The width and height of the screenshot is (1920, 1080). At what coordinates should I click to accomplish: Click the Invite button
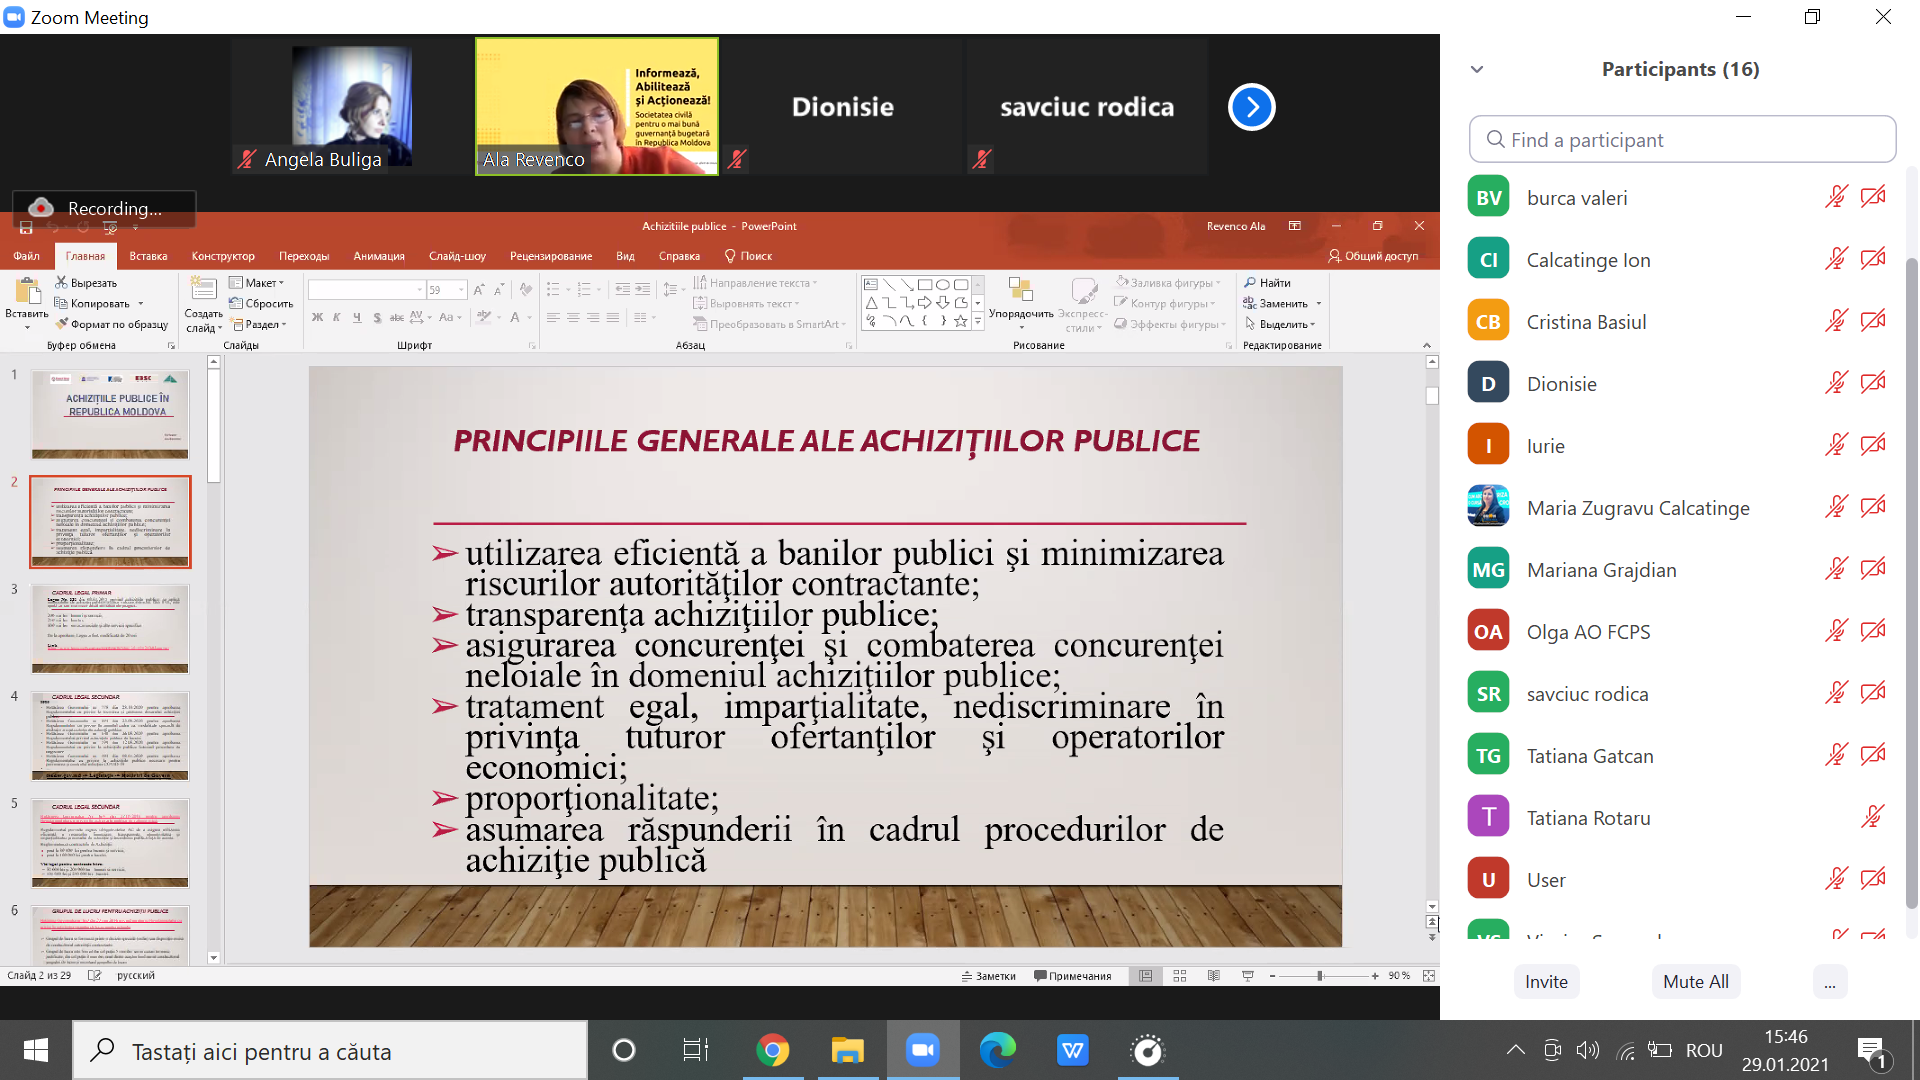(x=1546, y=982)
